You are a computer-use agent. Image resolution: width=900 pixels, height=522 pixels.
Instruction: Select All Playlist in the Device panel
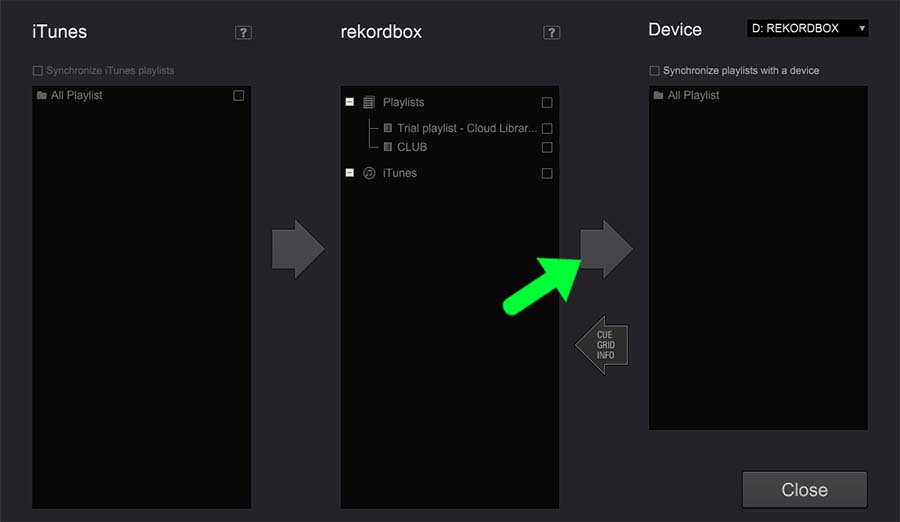693,95
